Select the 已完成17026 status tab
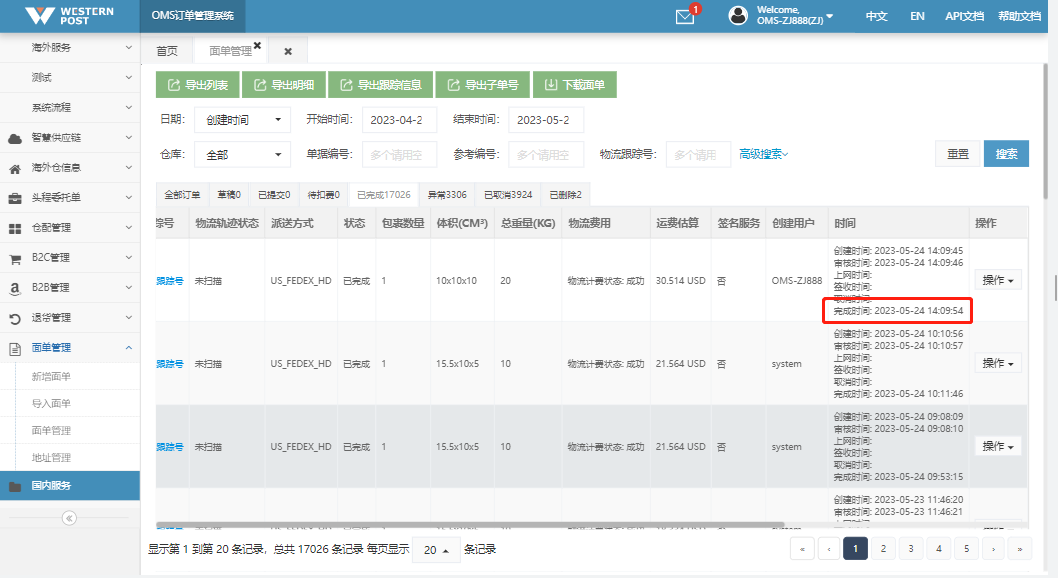Viewport: 1058px width, 578px height. coord(383,195)
